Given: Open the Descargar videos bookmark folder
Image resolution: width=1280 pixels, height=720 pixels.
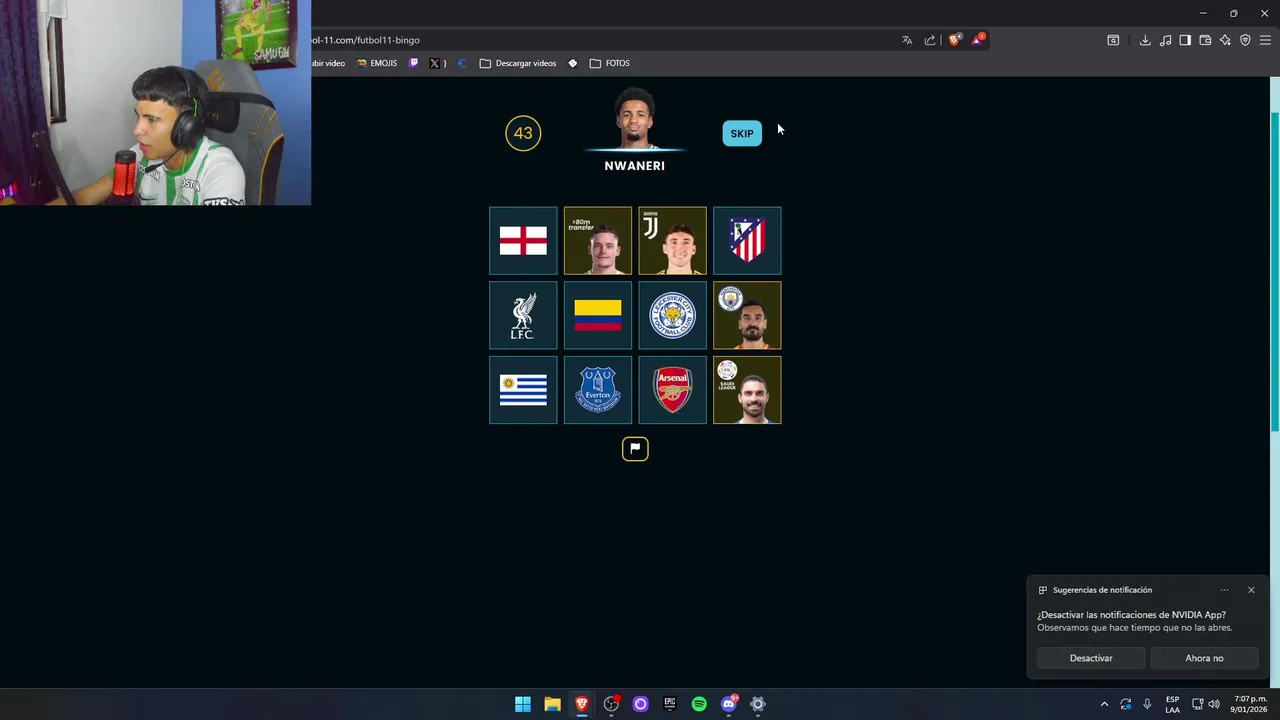Looking at the screenshot, I should coord(518,63).
